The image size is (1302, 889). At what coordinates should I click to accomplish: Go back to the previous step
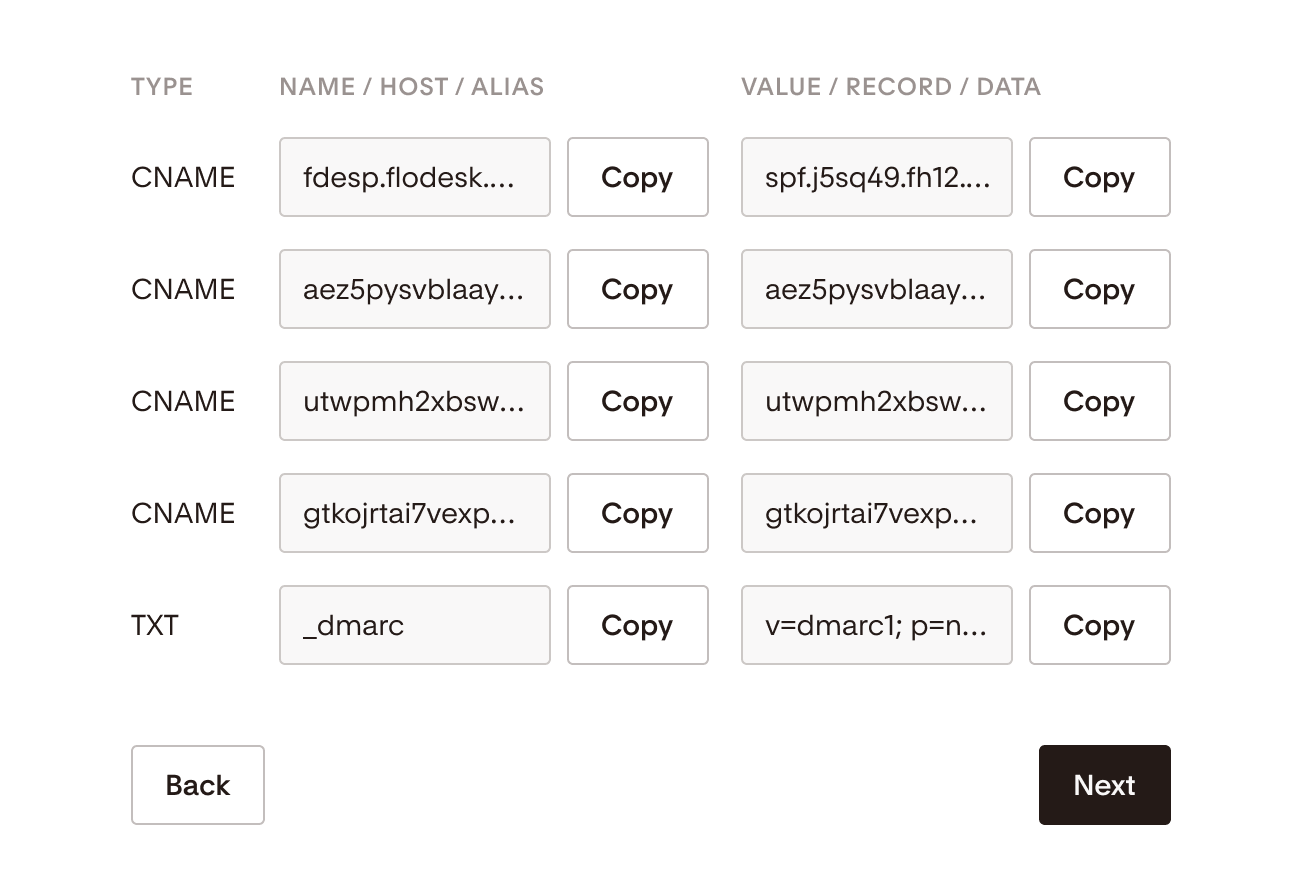[x=198, y=785]
